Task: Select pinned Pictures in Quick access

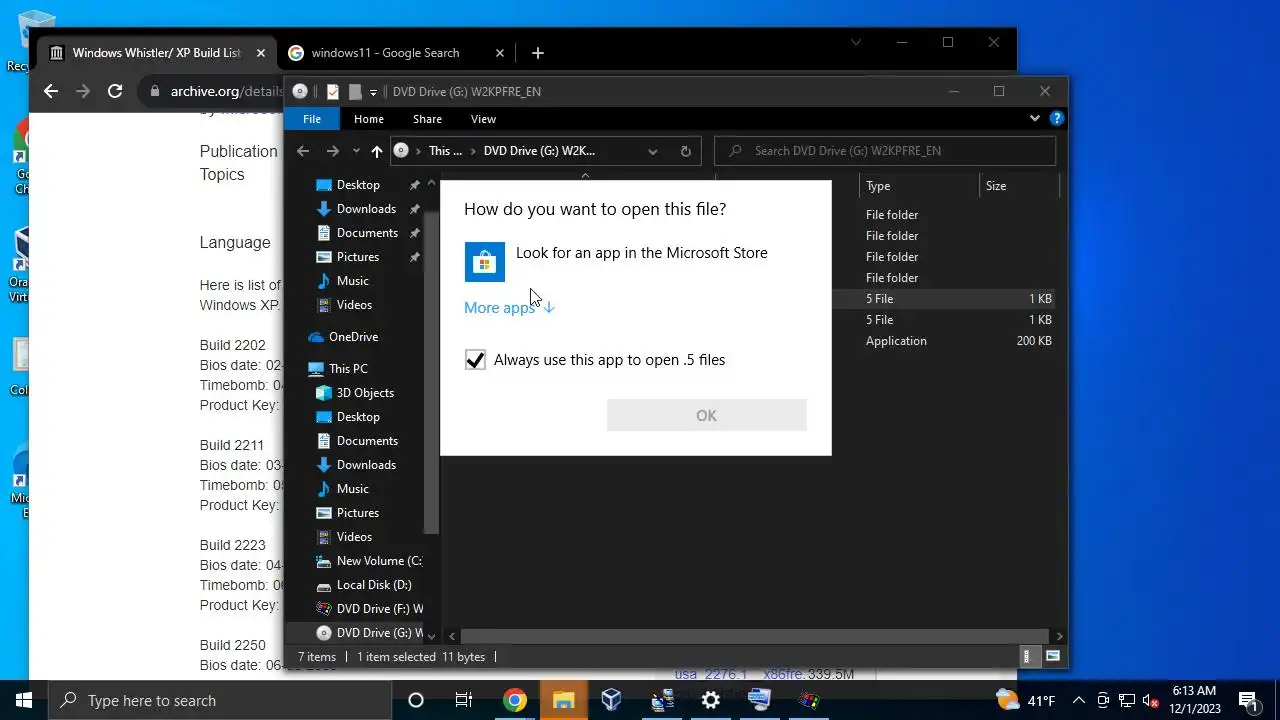Action: [358, 257]
